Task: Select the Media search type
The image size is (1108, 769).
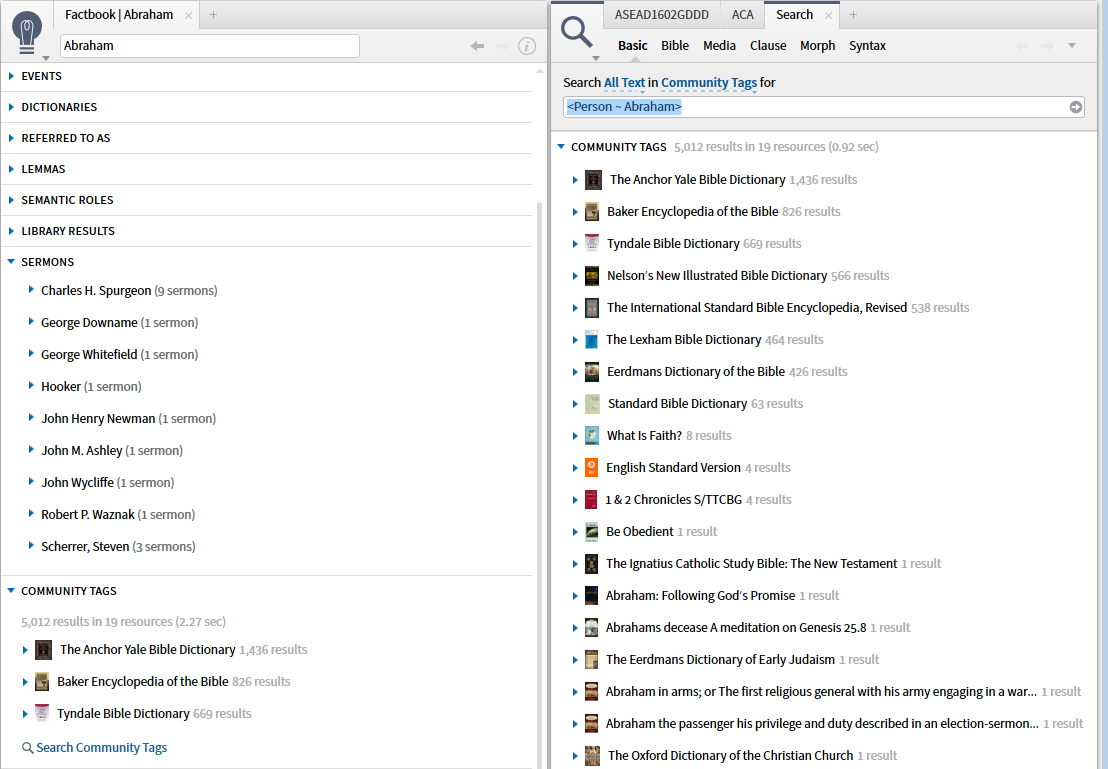Action: pyautogui.click(x=719, y=46)
